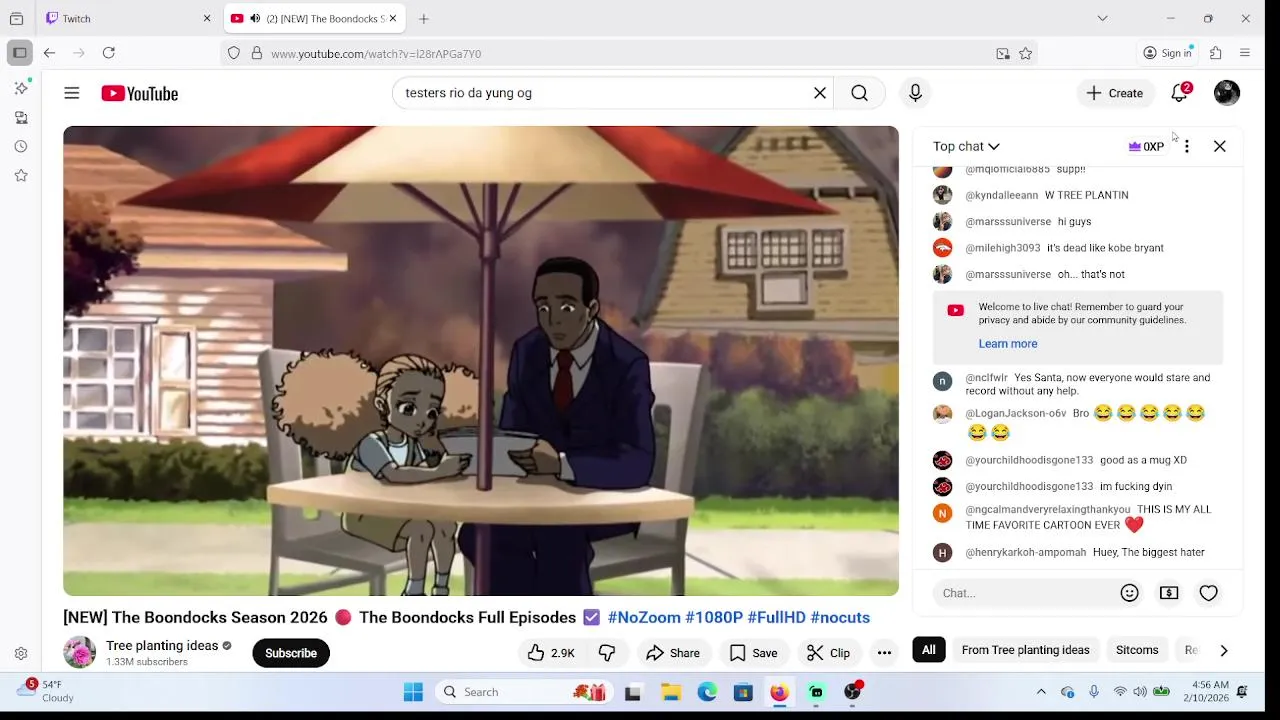Open sidebar bookmarks star icon
Viewport: 1280px width, 720px height.
pyautogui.click(x=21, y=175)
